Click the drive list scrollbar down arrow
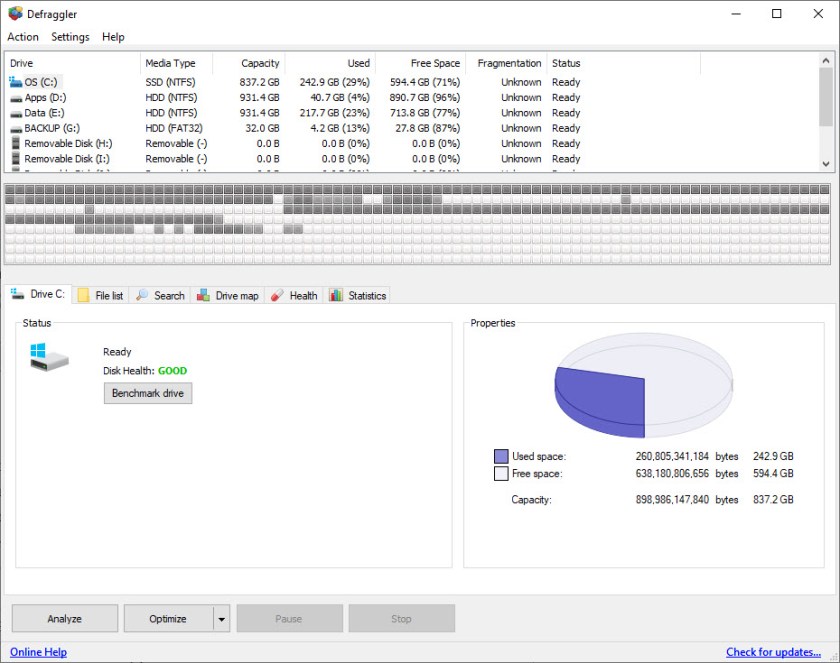This screenshot has width=840, height=663. point(826,163)
